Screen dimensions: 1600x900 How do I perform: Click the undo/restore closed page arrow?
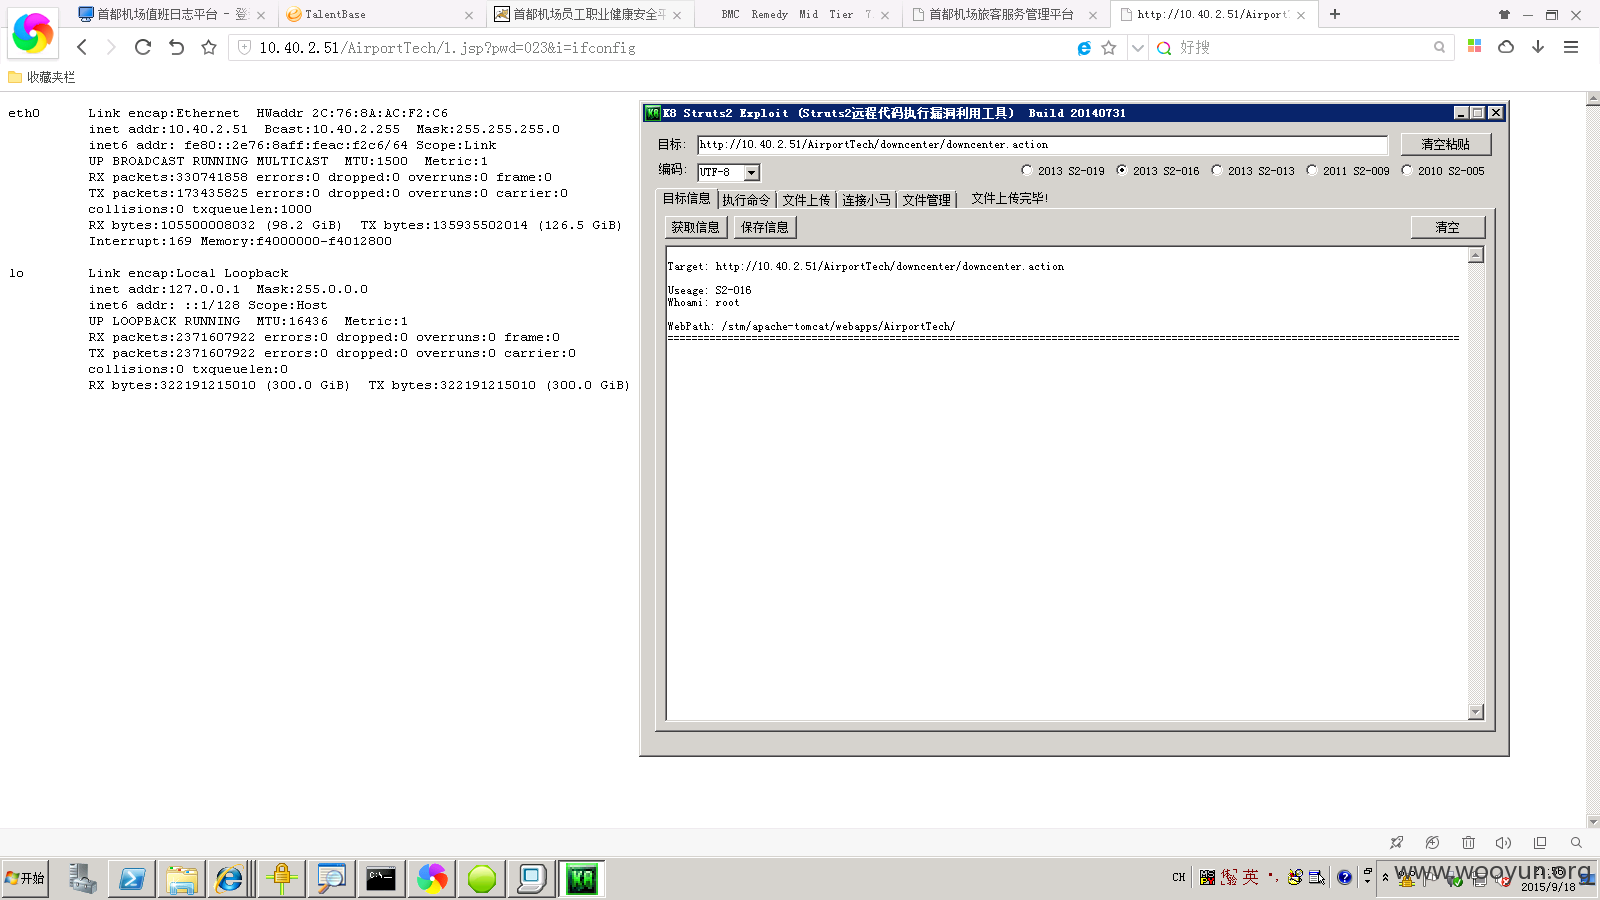pyautogui.click(x=177, y=47)
